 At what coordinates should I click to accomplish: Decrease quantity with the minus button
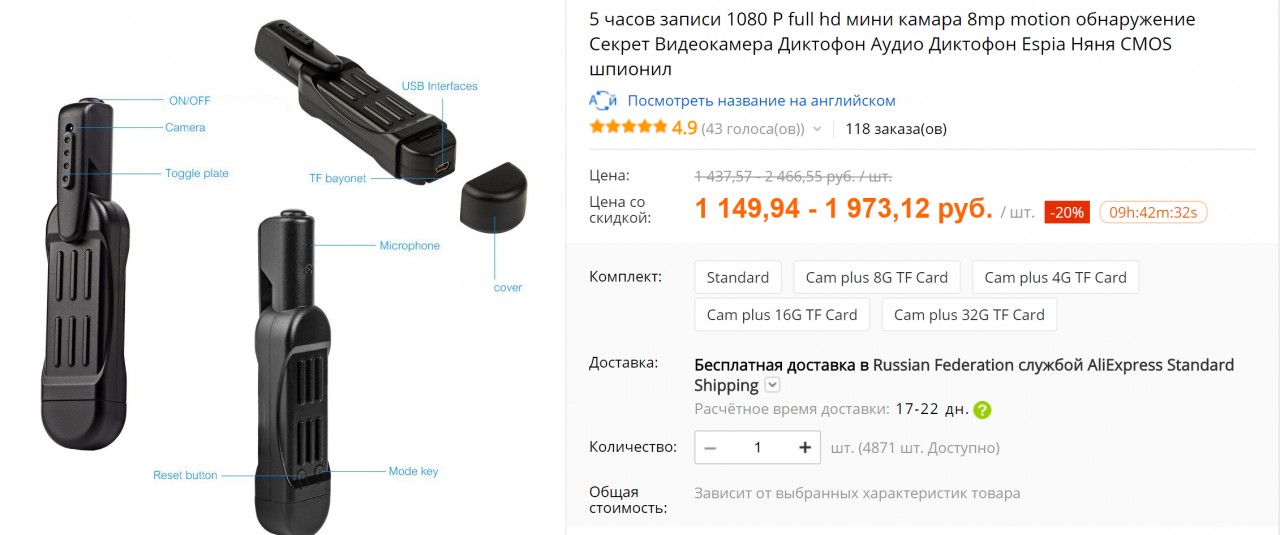click(710, 447)
